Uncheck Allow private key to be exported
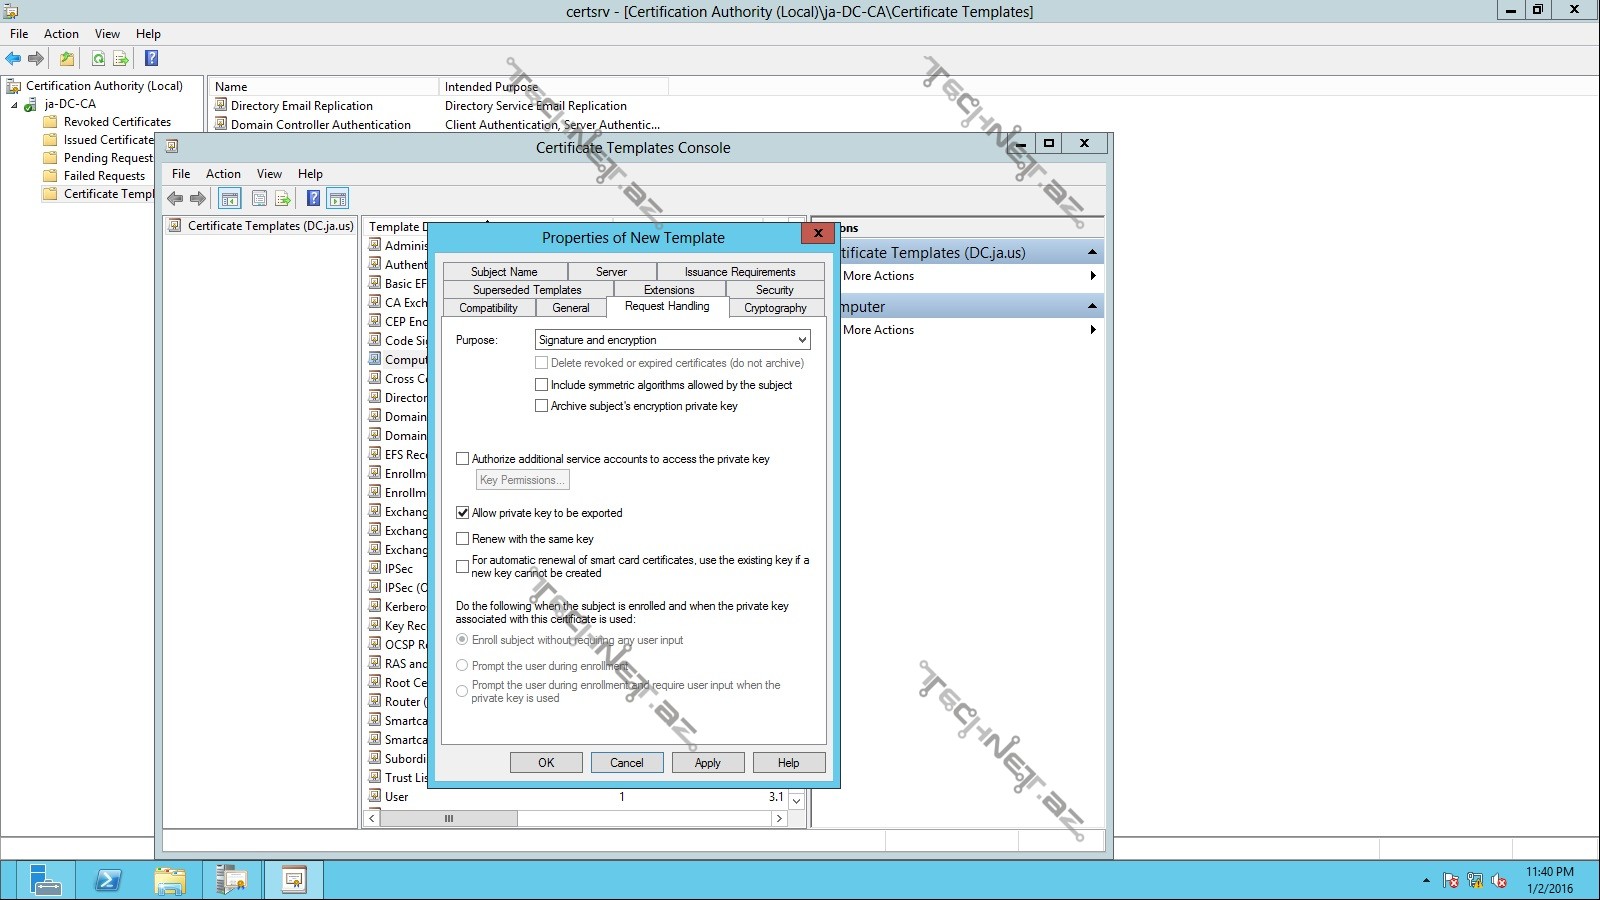Screen dimensions: 1600x900 (462, 513)
